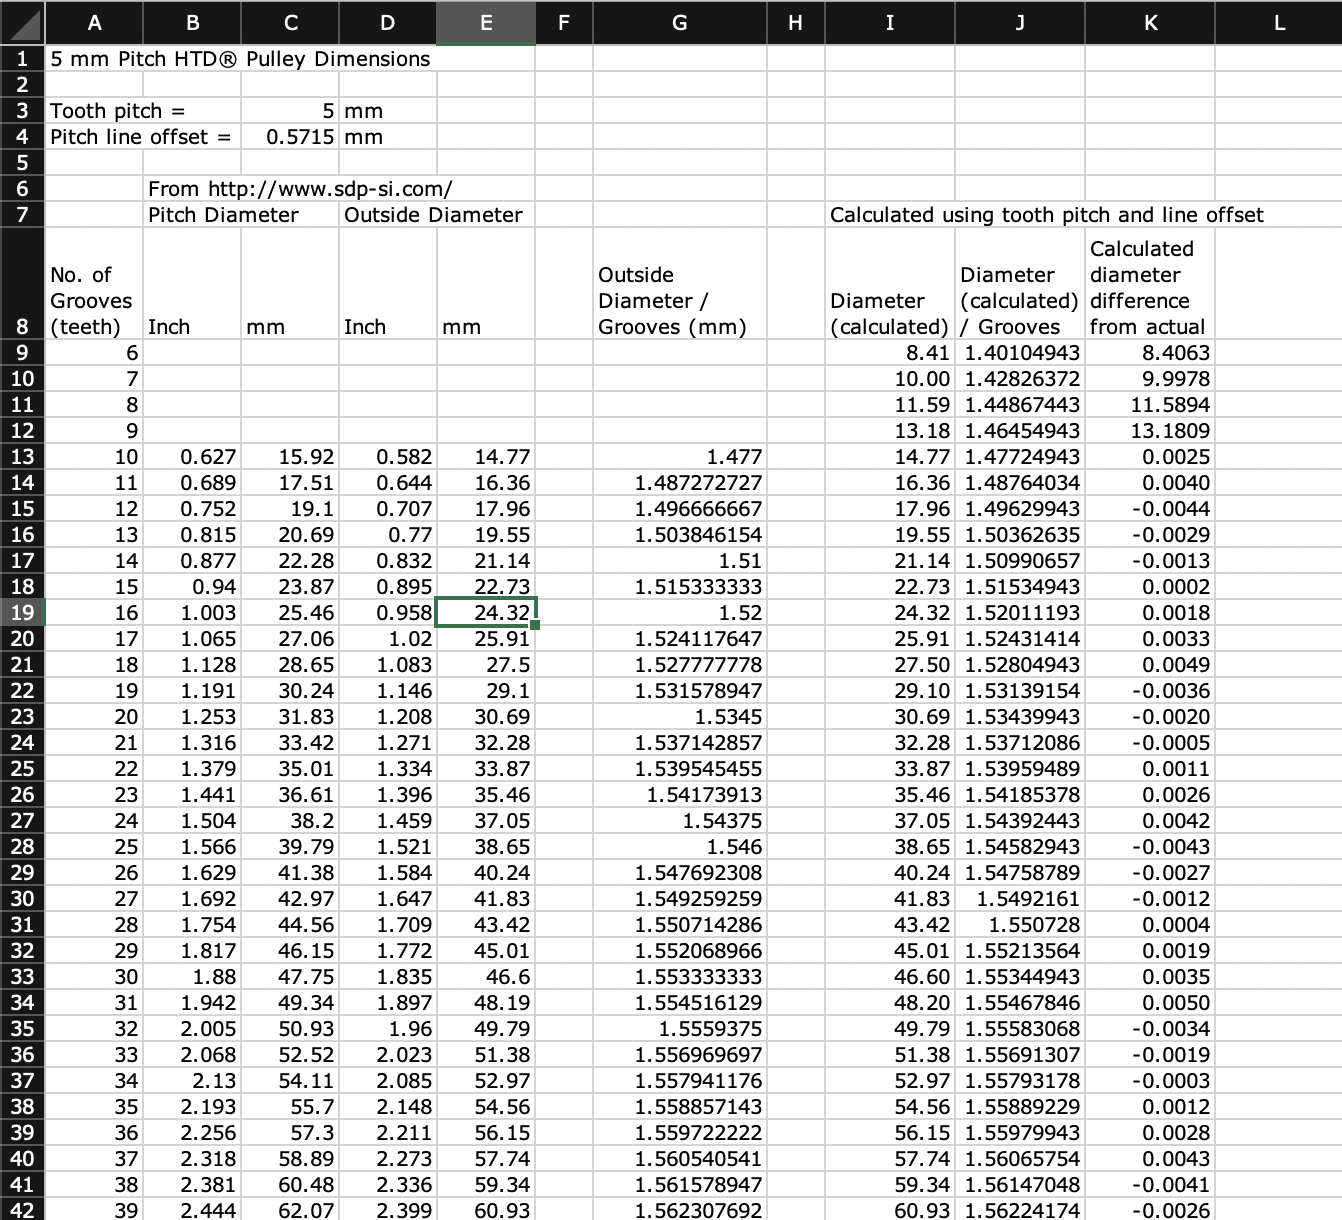Image resolution: width=1342 pixels, height=1220 pixels.
Task: Select cell with value 1.550728
Action: pos(1019,924)
